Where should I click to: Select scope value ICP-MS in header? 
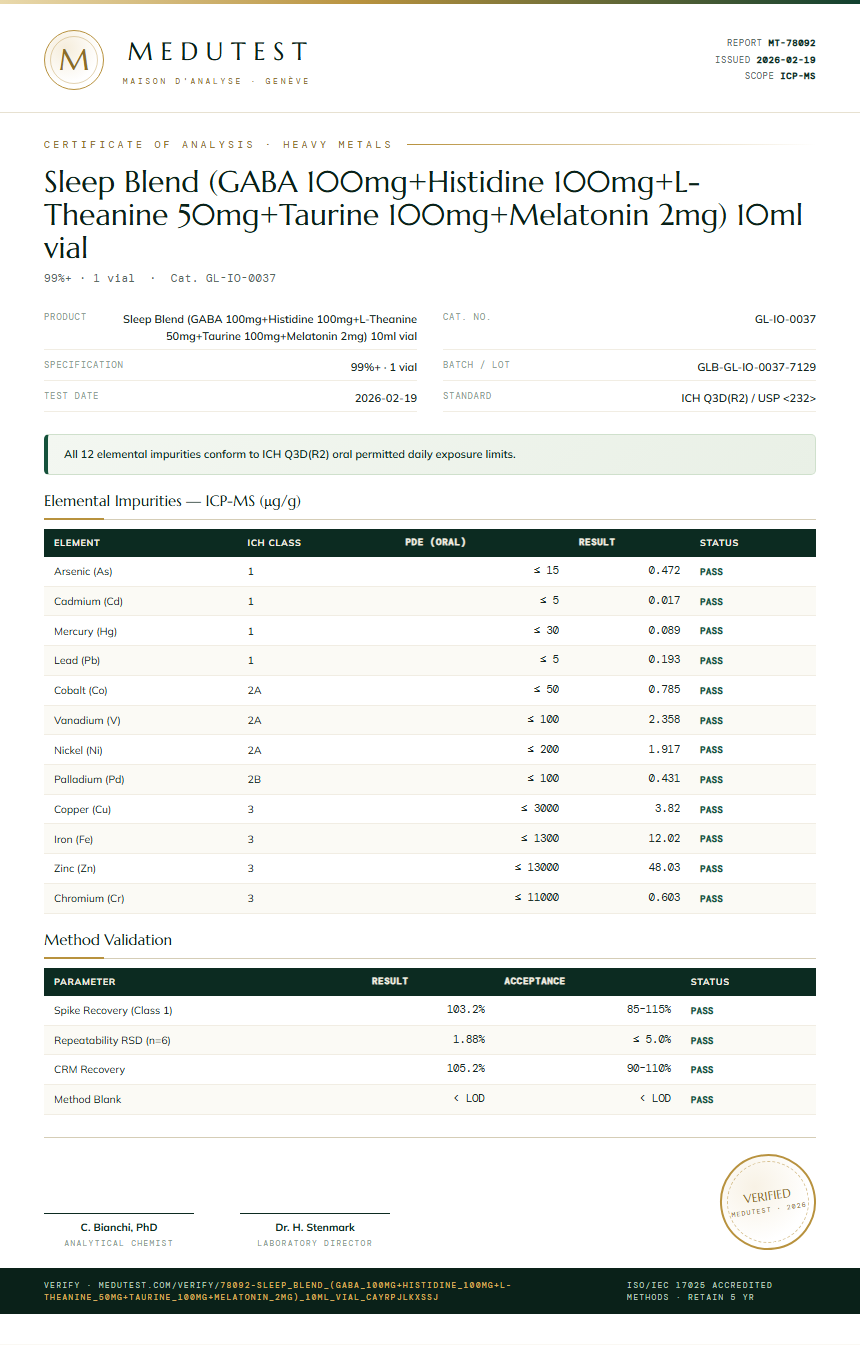pos(797,76)
